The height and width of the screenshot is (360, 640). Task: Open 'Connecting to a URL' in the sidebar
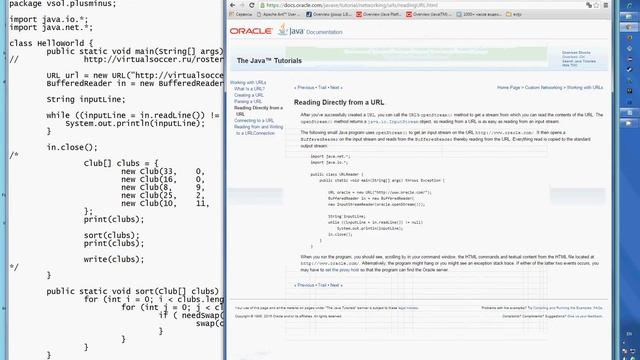(x=254, y=120)
